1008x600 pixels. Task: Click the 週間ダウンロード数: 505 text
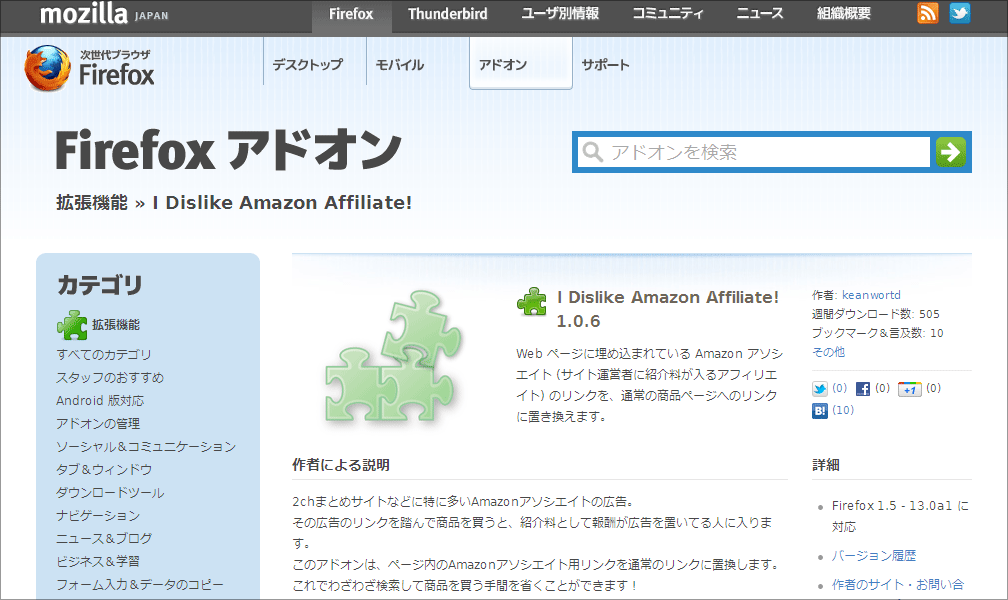876,314
